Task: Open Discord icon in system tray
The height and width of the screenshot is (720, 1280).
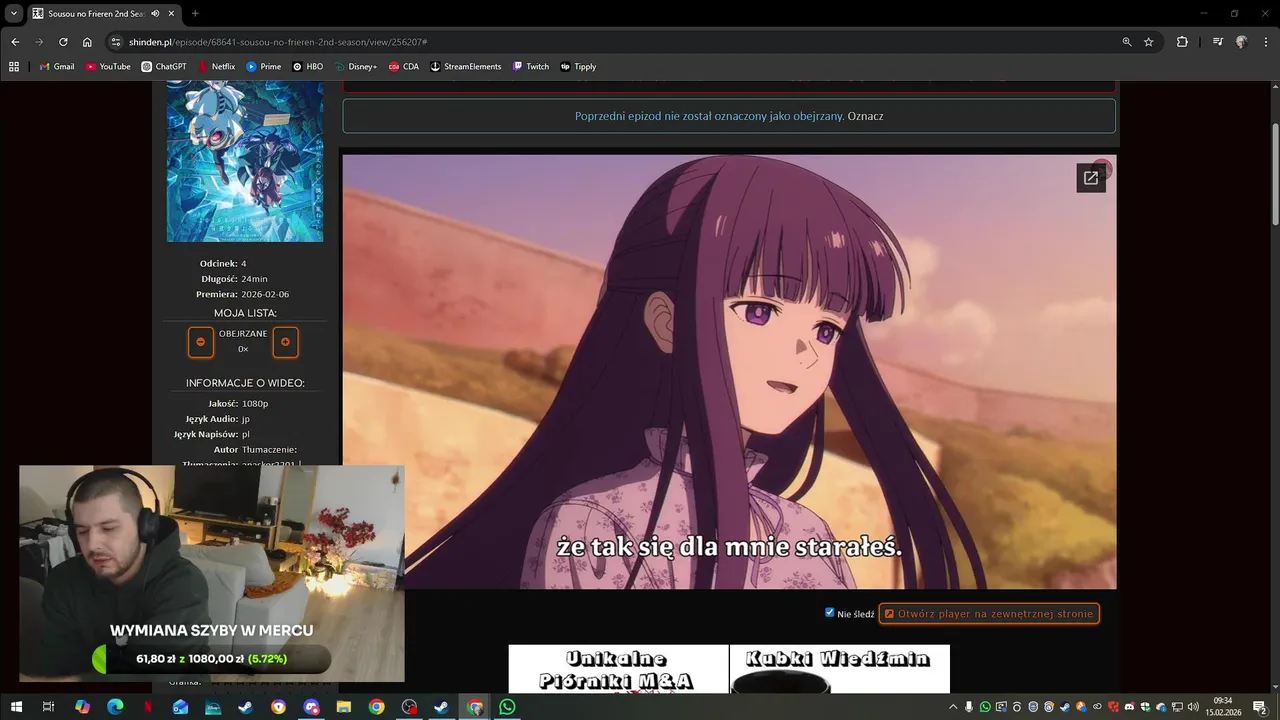Action: coord(1129,707)
